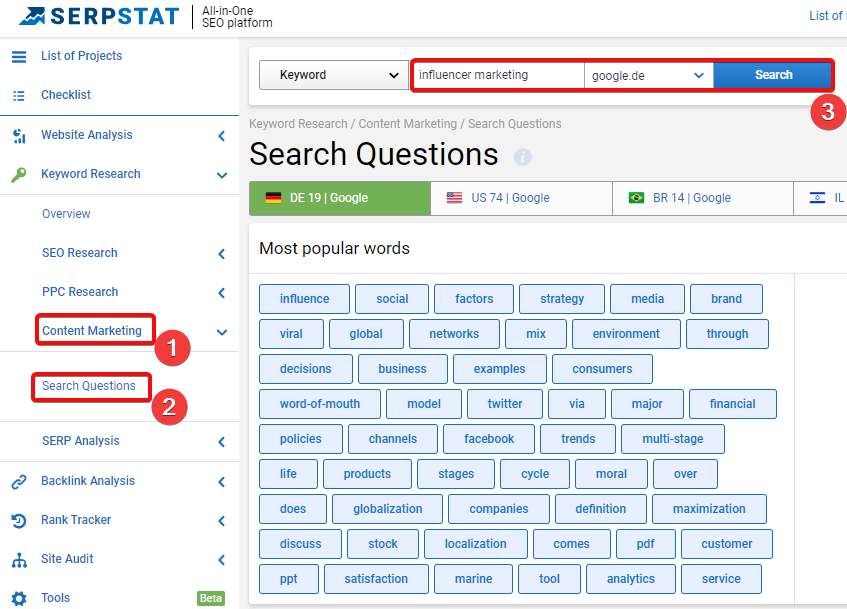Click the Search Questions sidebar link
The width and height of the screenshot is (847, 609).
pyautogui.click(x=89, y=386)
